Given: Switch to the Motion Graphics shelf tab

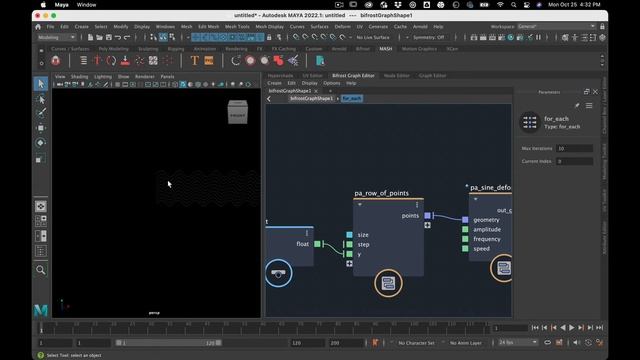Looking at the screenshot, I should [419, 49].
